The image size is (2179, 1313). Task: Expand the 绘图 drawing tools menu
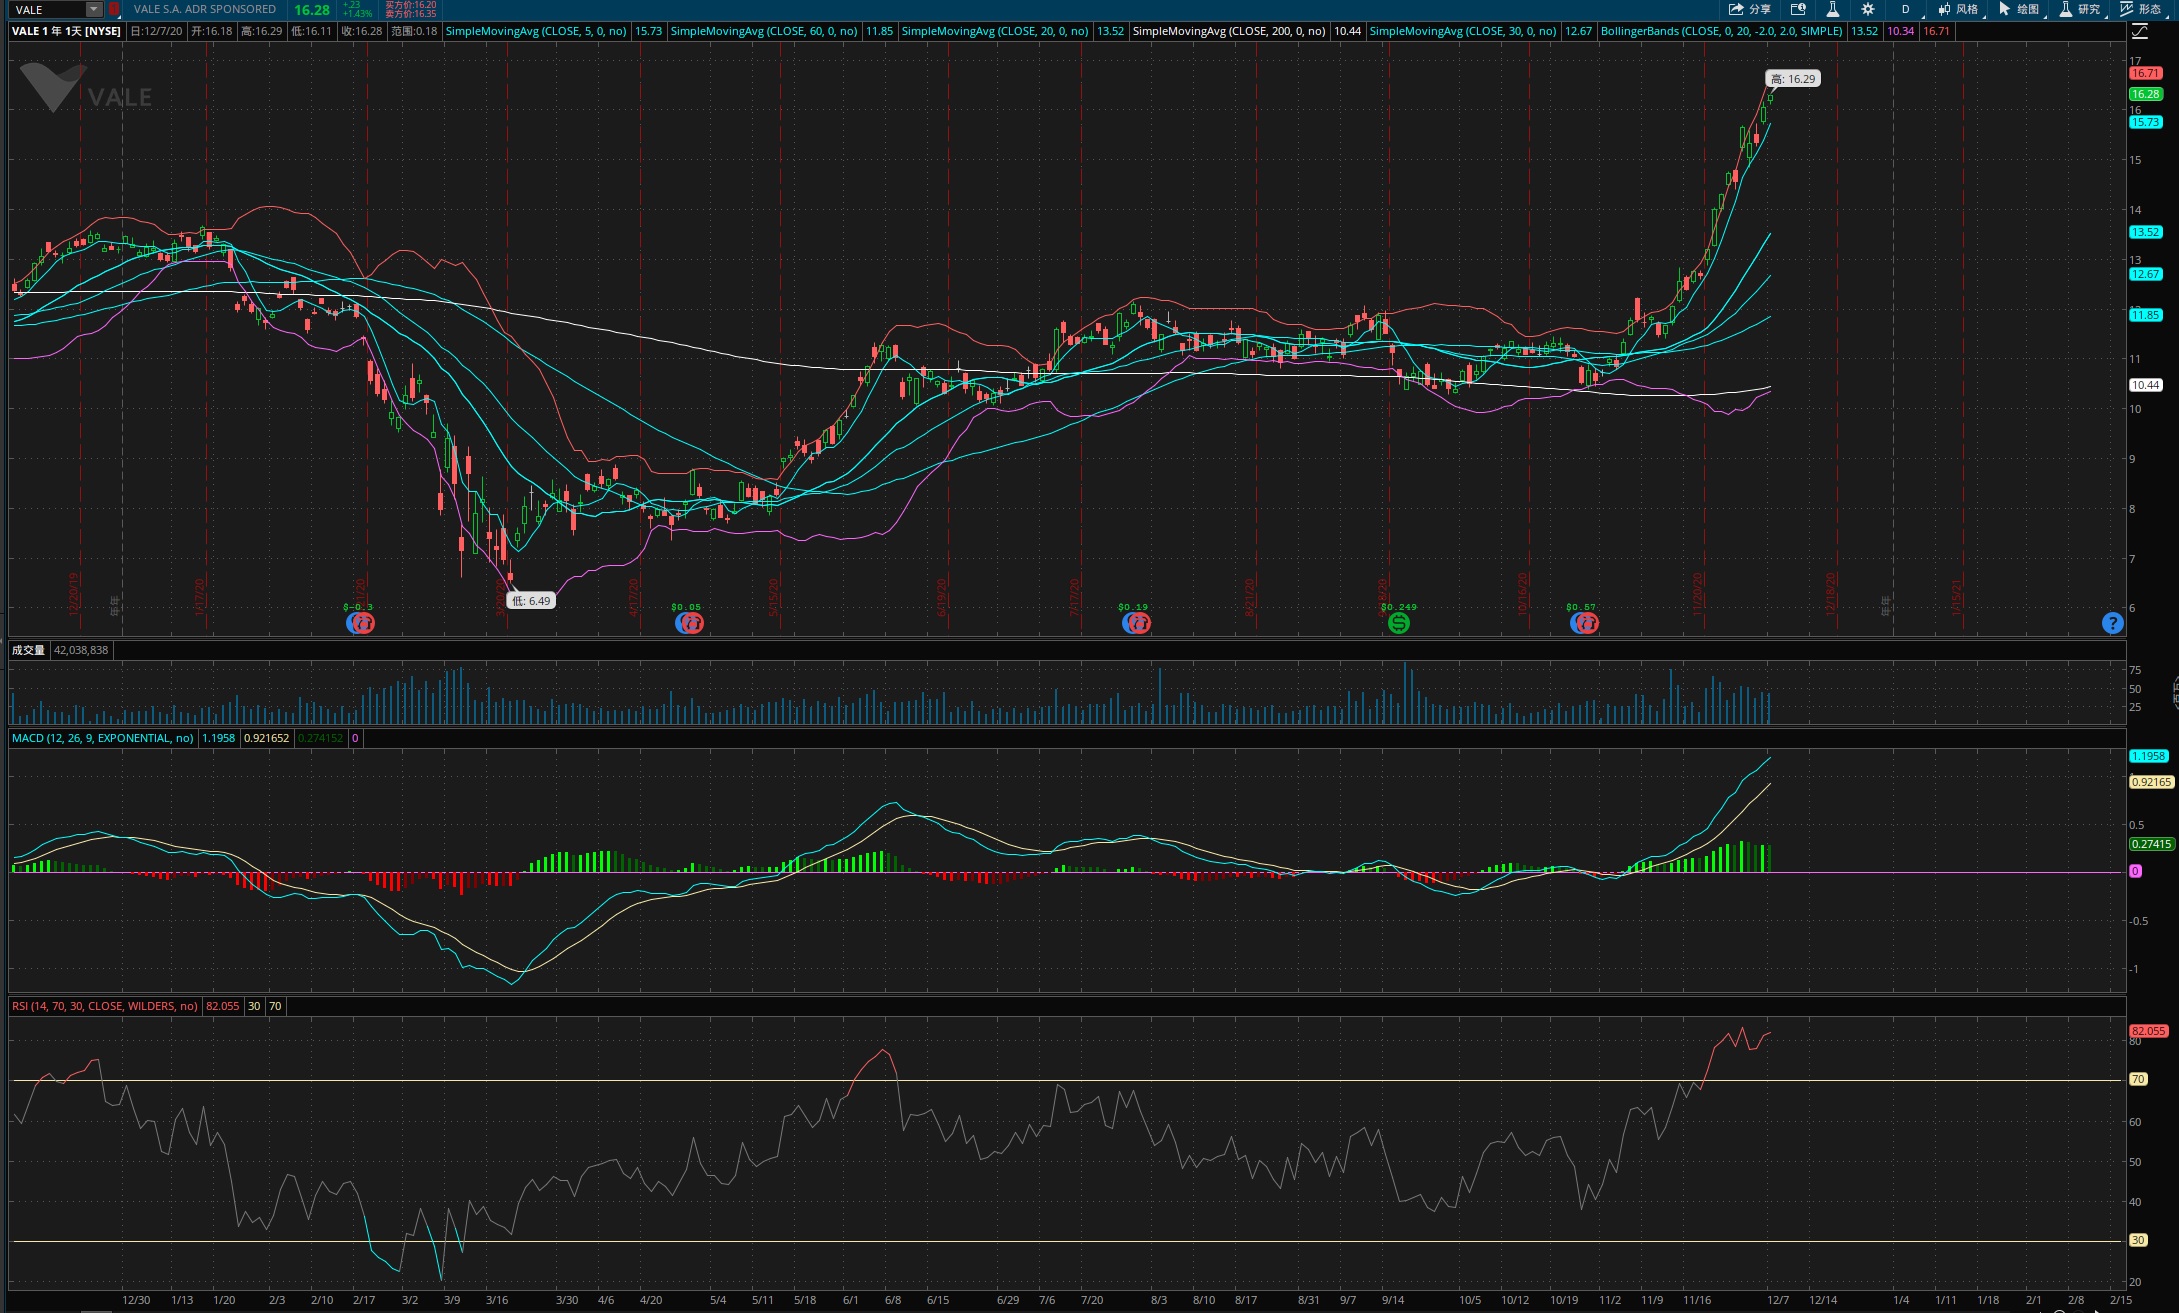[x=2019, y=9]
